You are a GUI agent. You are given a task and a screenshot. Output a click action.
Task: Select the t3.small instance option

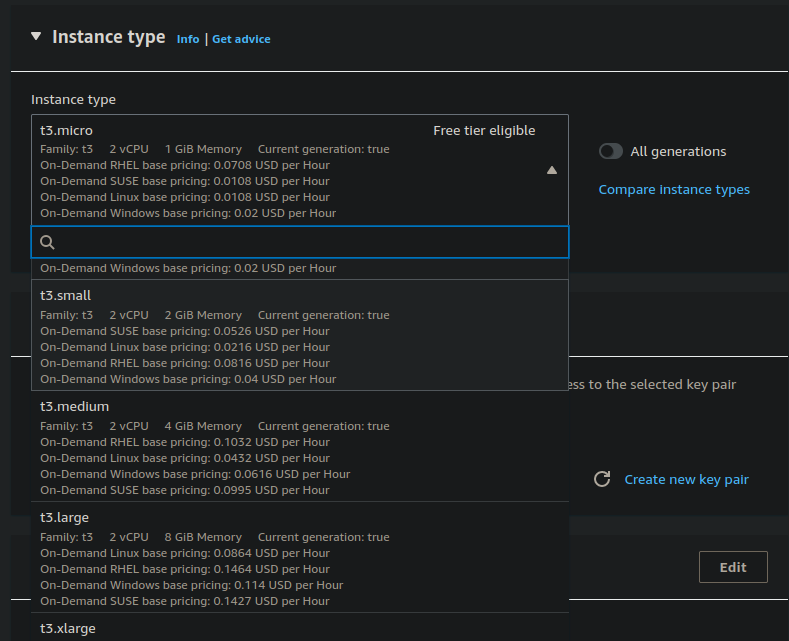pos(300,335)
